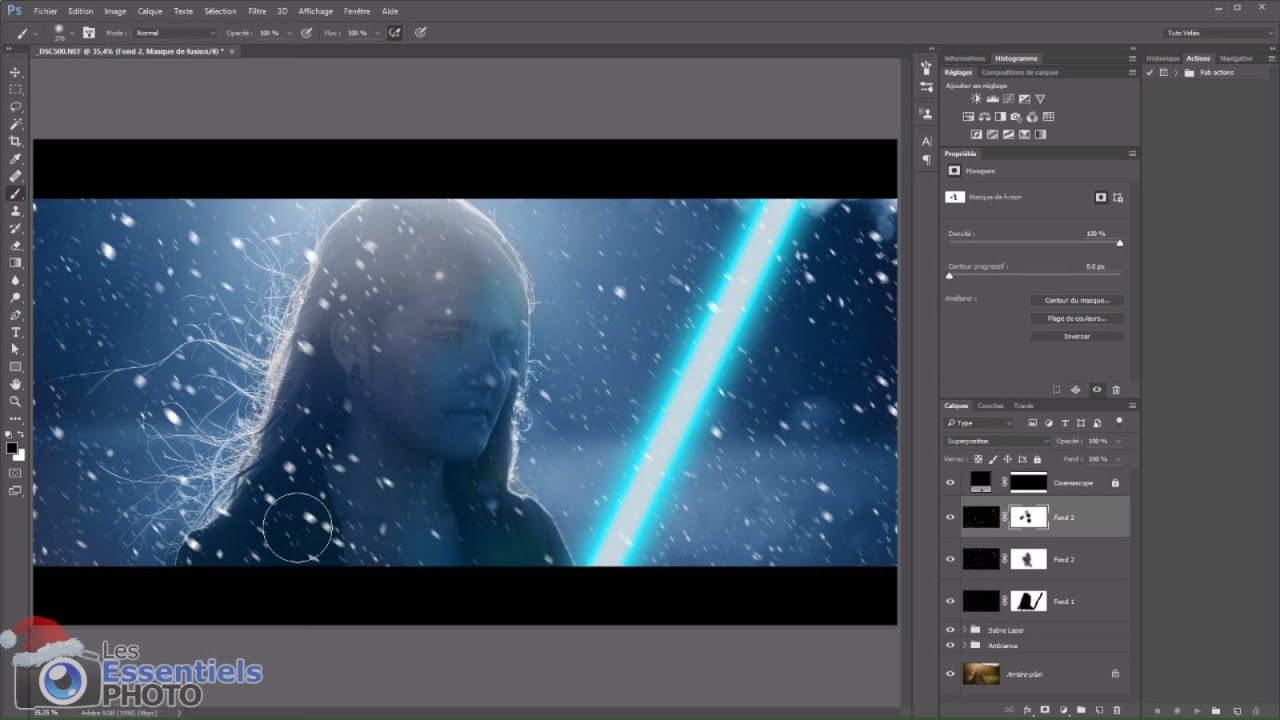The width and height of the screenshot is (1280, 720).
Task: Open the brush settings panel icon
Action: 88,33
